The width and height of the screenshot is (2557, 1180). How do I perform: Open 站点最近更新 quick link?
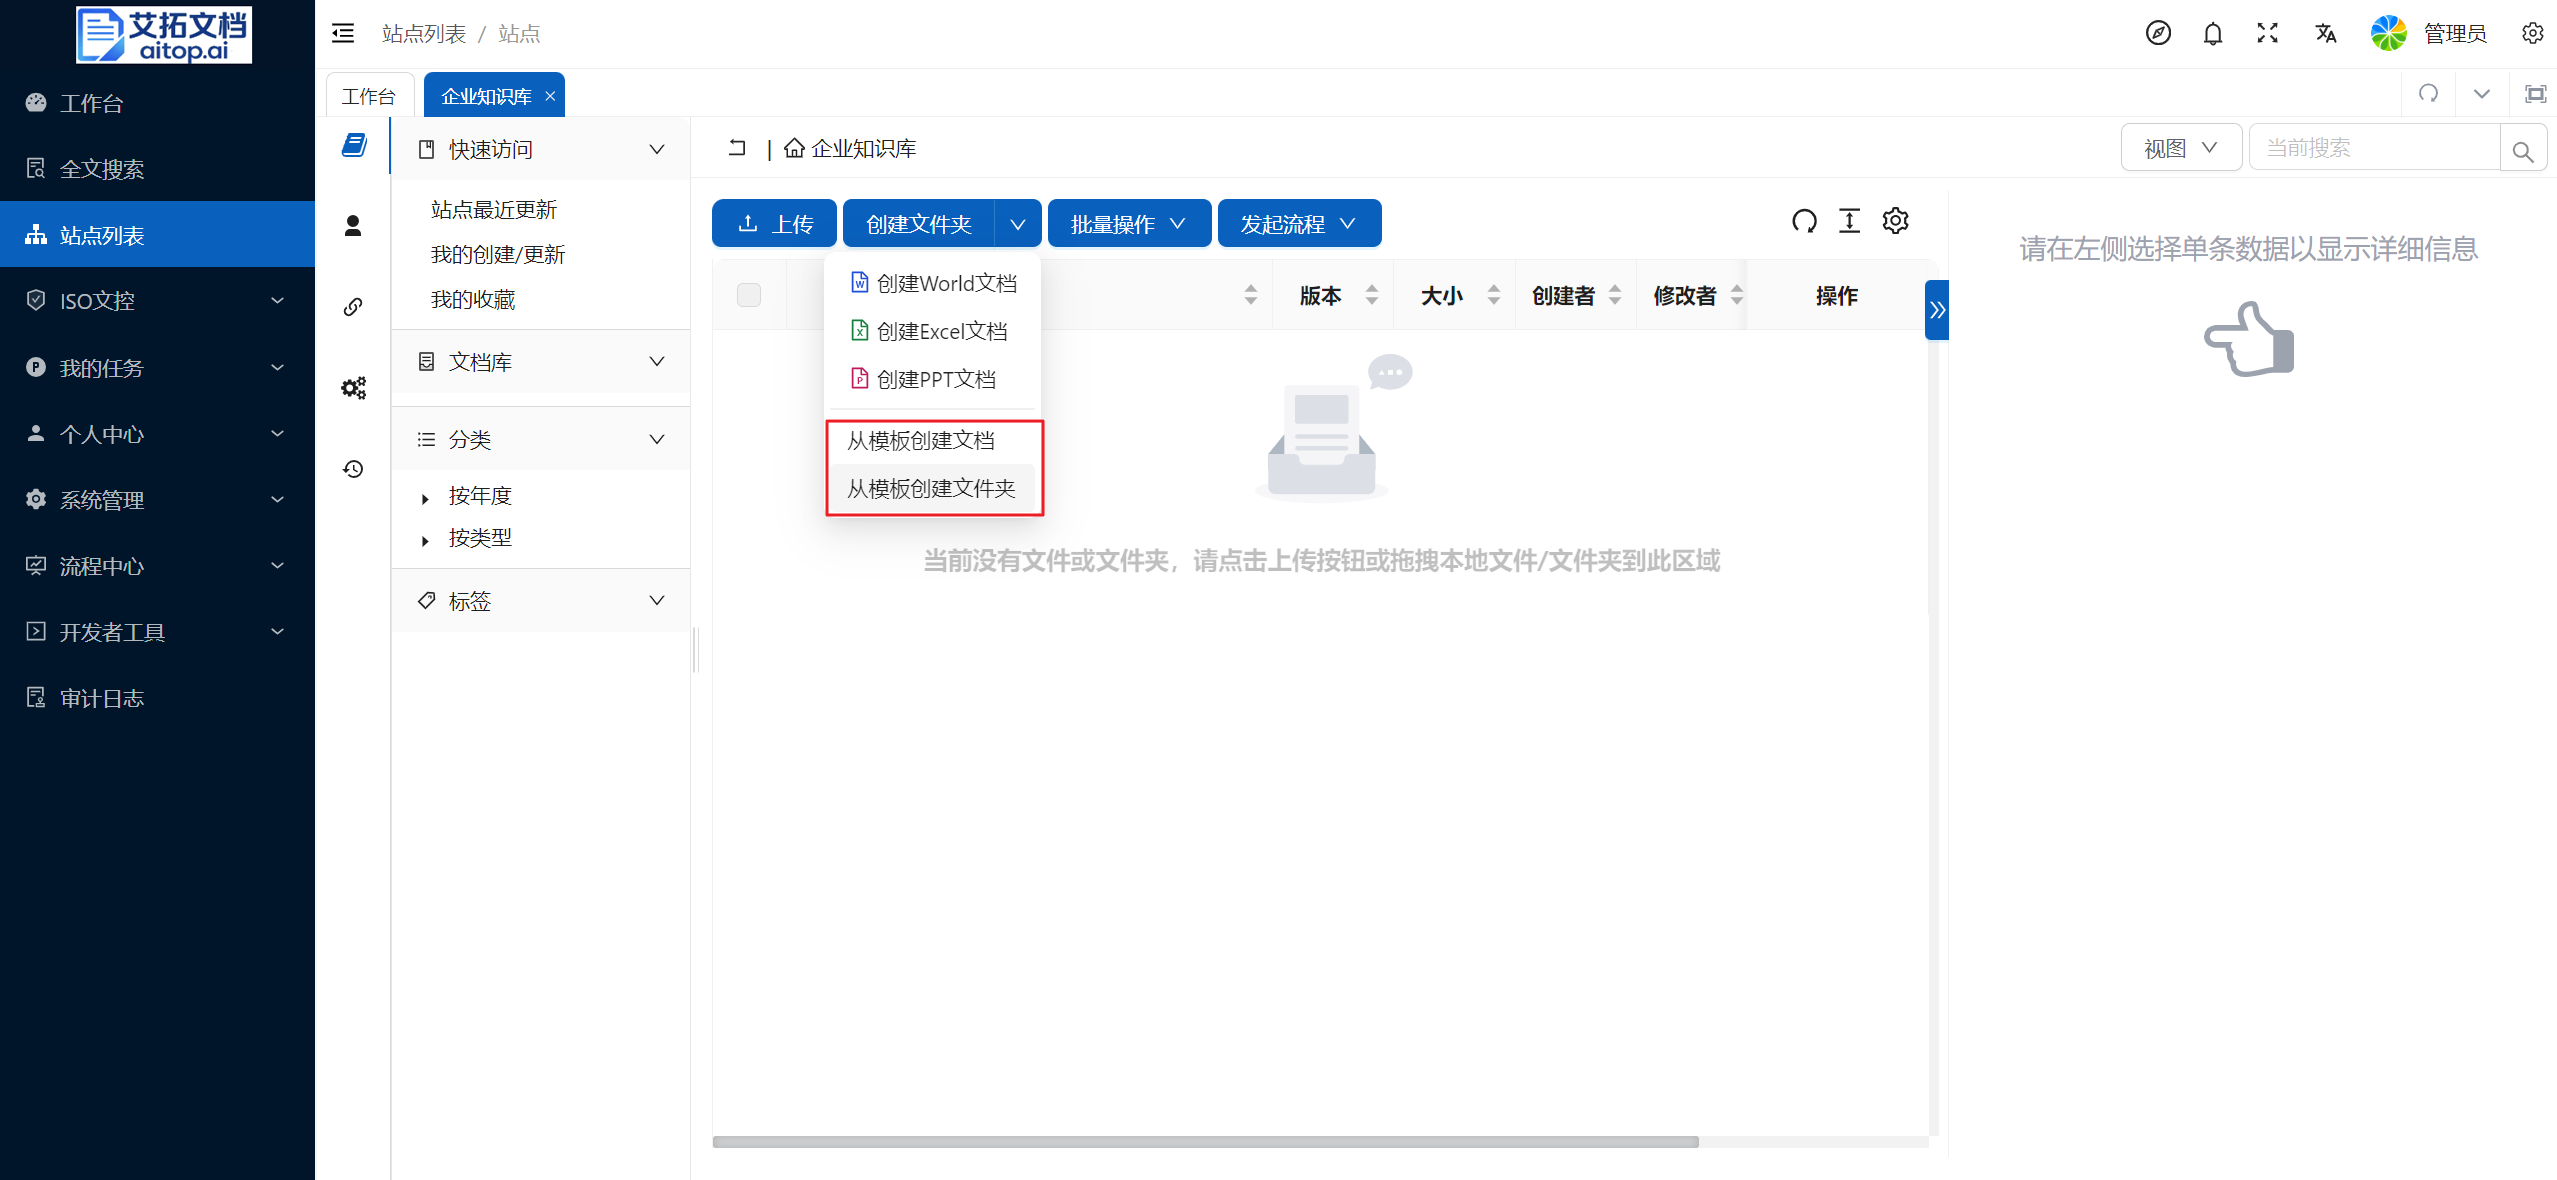(x=494, y=210)
